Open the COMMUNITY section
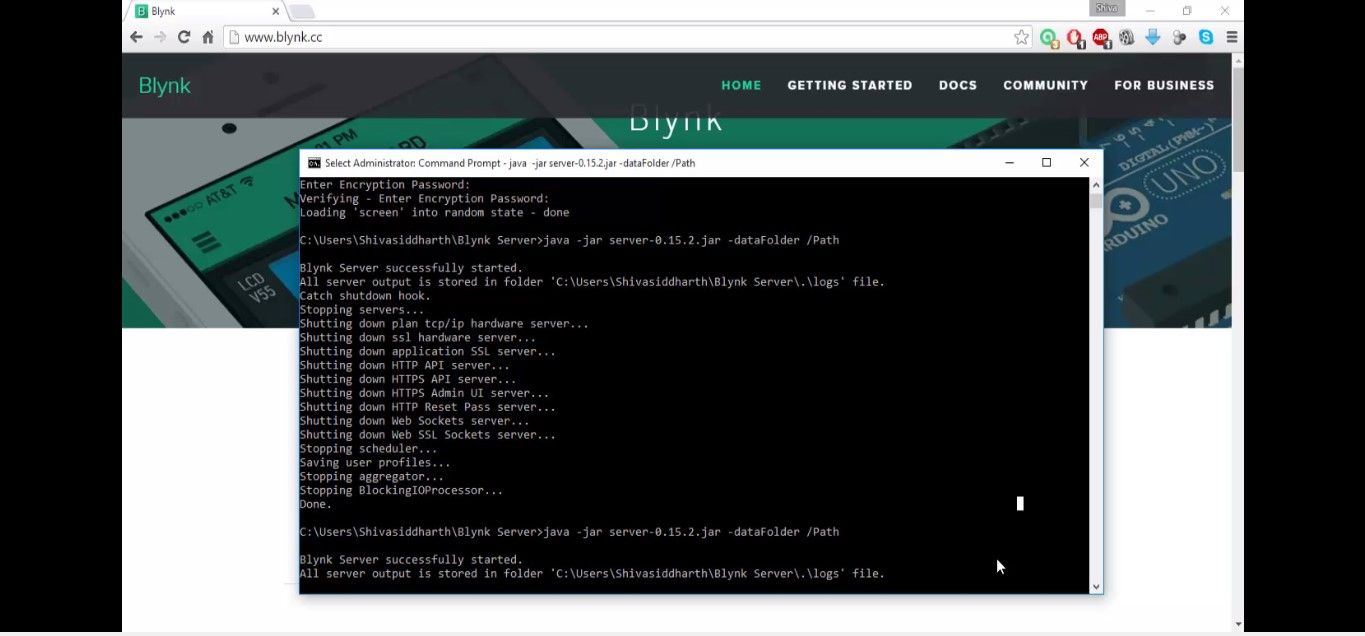Viewport: 1365px width, 636px height. 1044,85
